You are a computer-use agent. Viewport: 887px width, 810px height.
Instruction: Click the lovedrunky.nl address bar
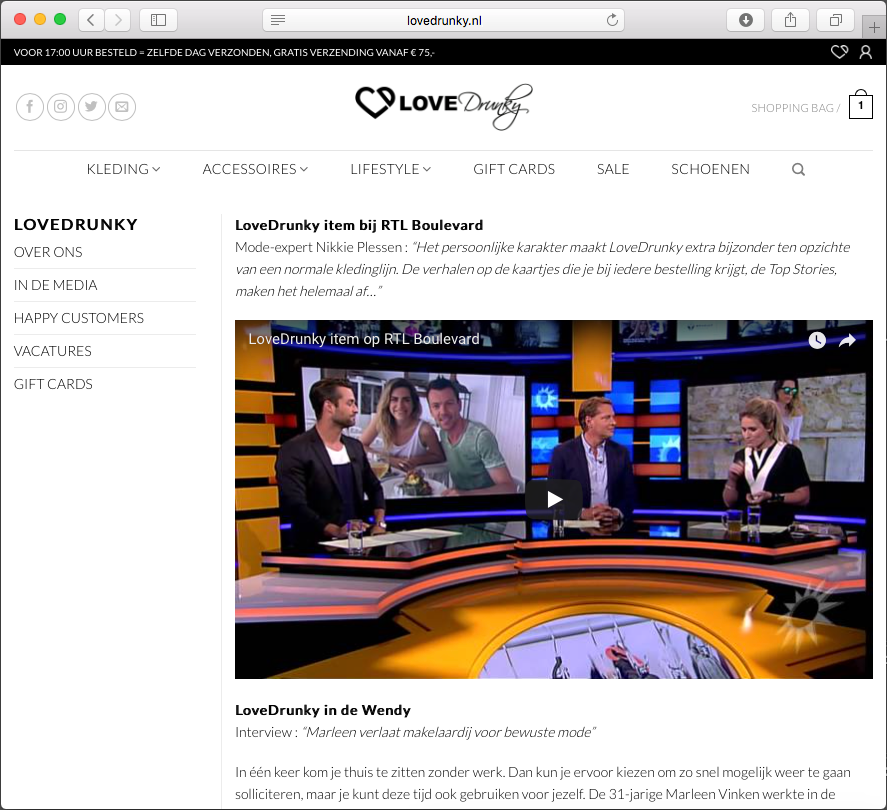[x=444, y=20]
